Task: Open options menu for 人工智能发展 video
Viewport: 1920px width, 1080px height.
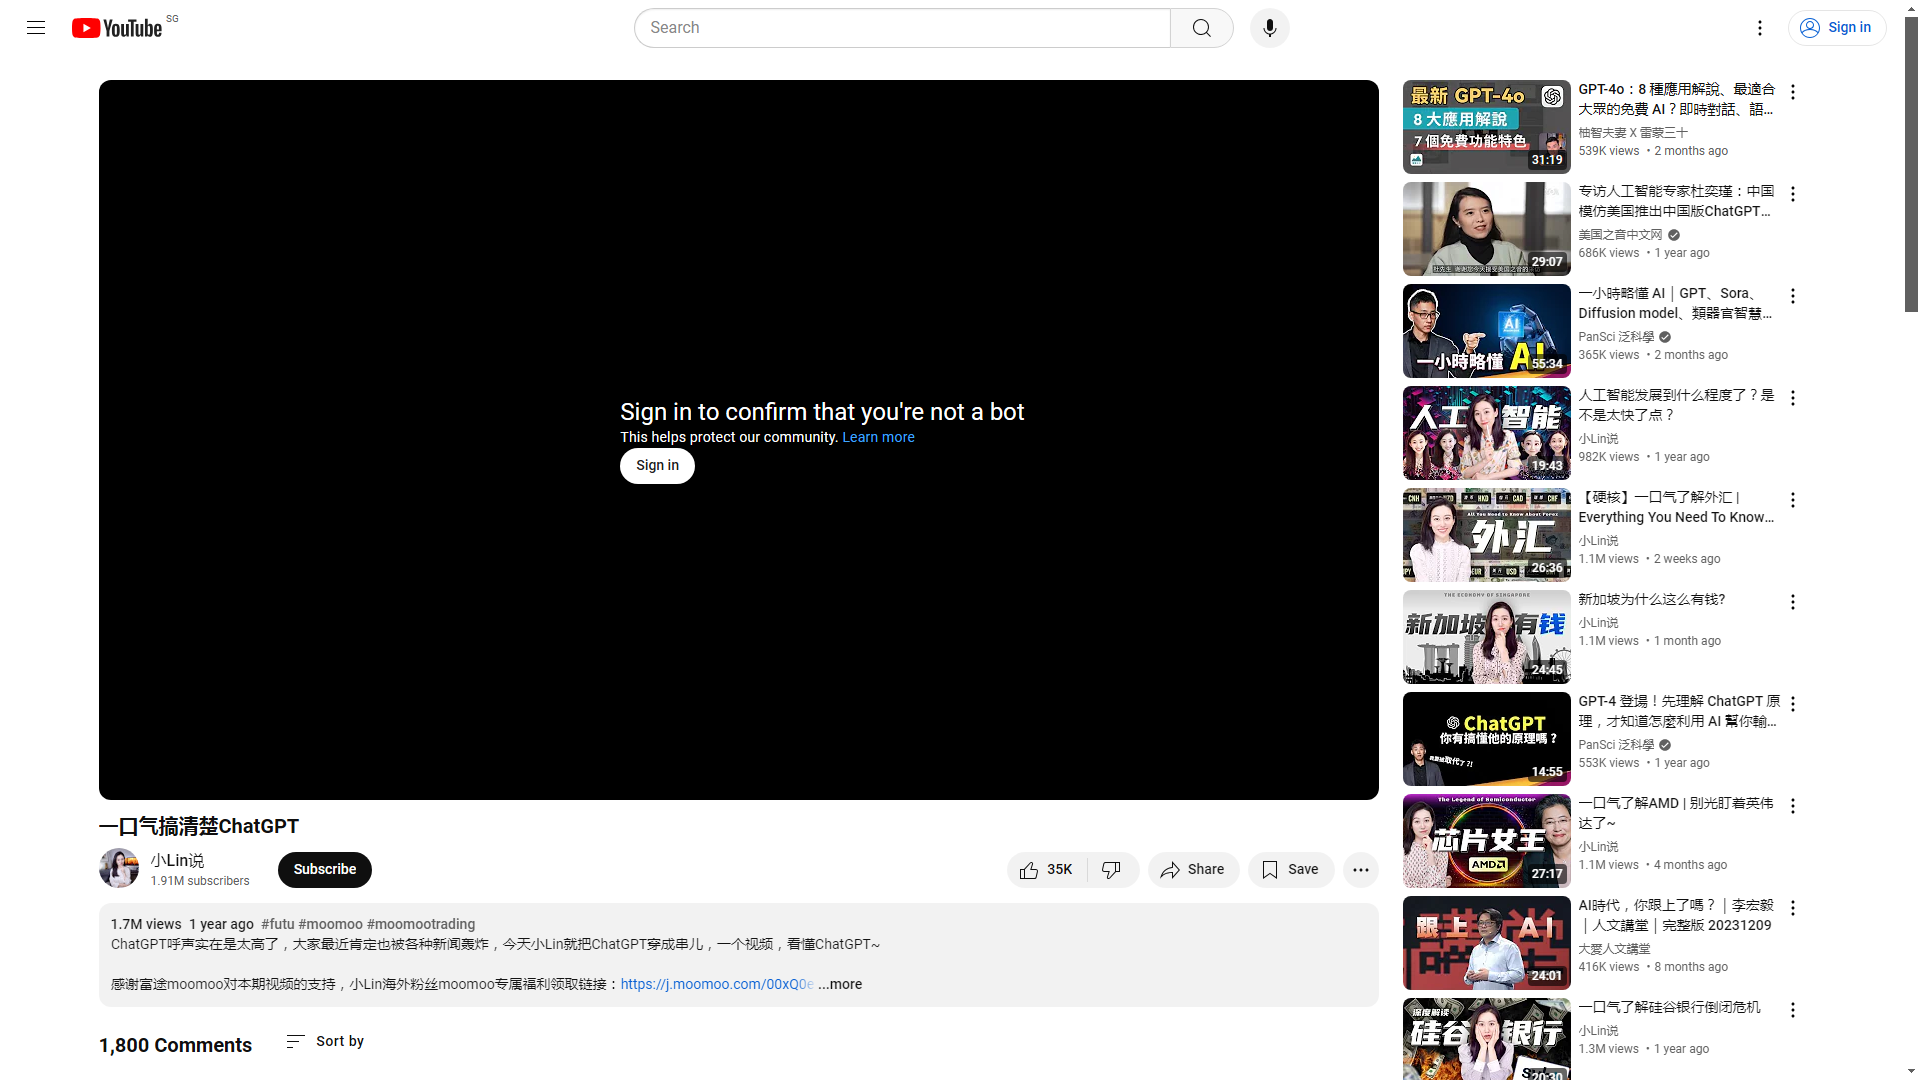Action: [1792, 398]
